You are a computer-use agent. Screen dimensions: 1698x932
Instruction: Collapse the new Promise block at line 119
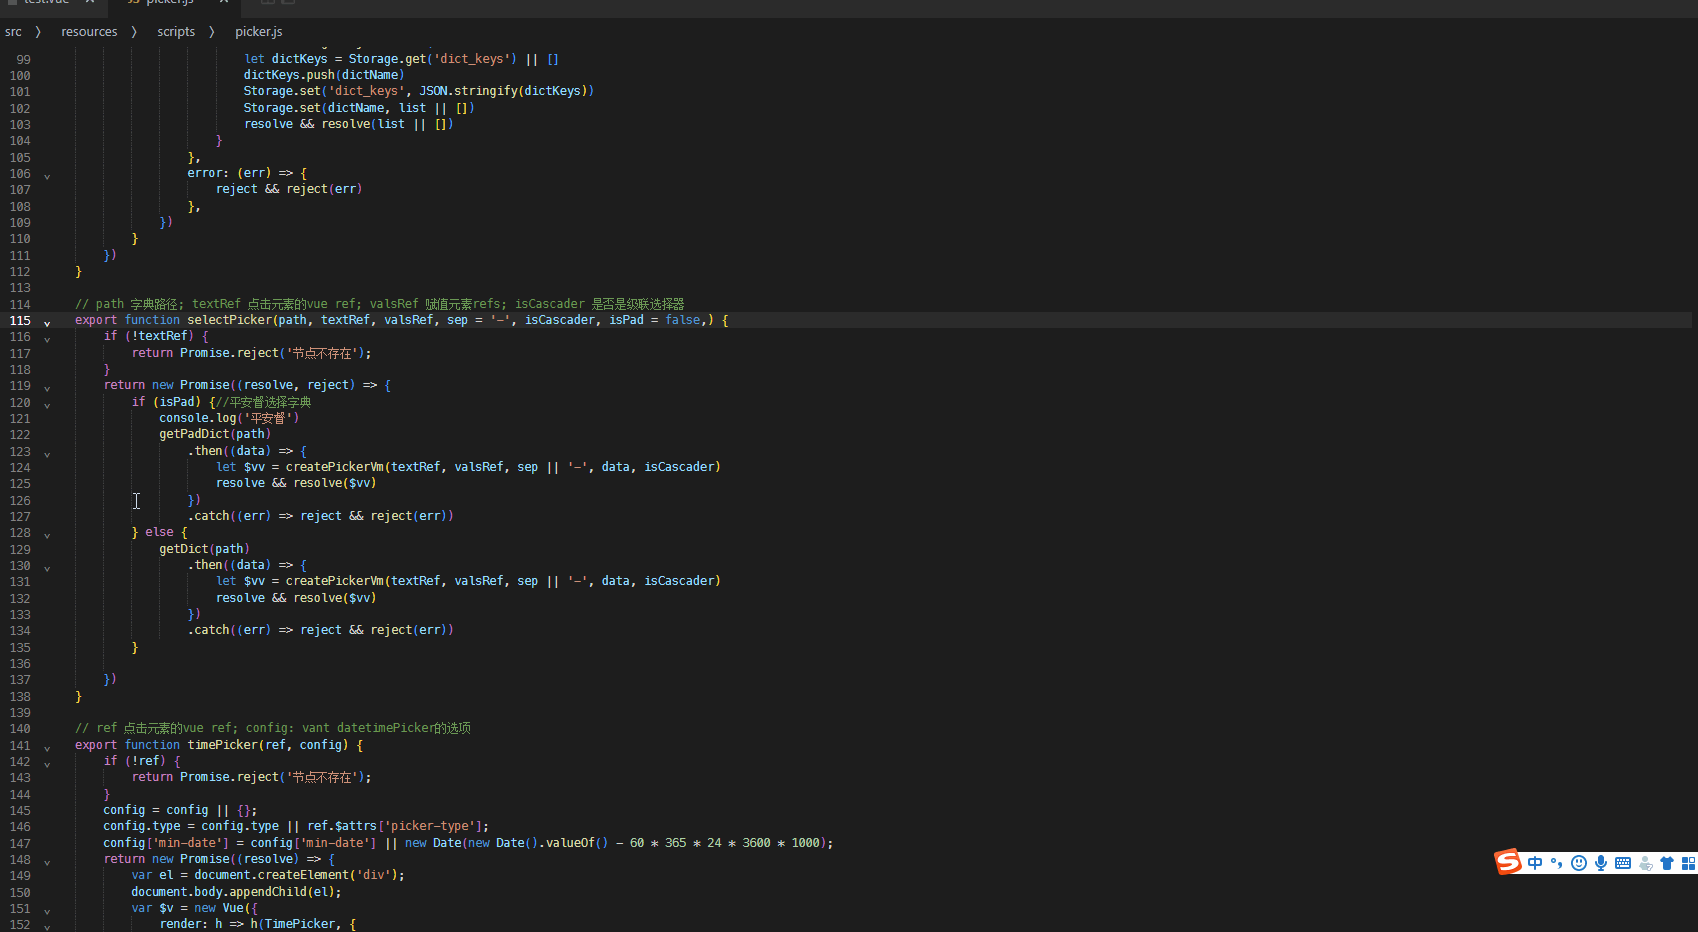coord(47,387)
